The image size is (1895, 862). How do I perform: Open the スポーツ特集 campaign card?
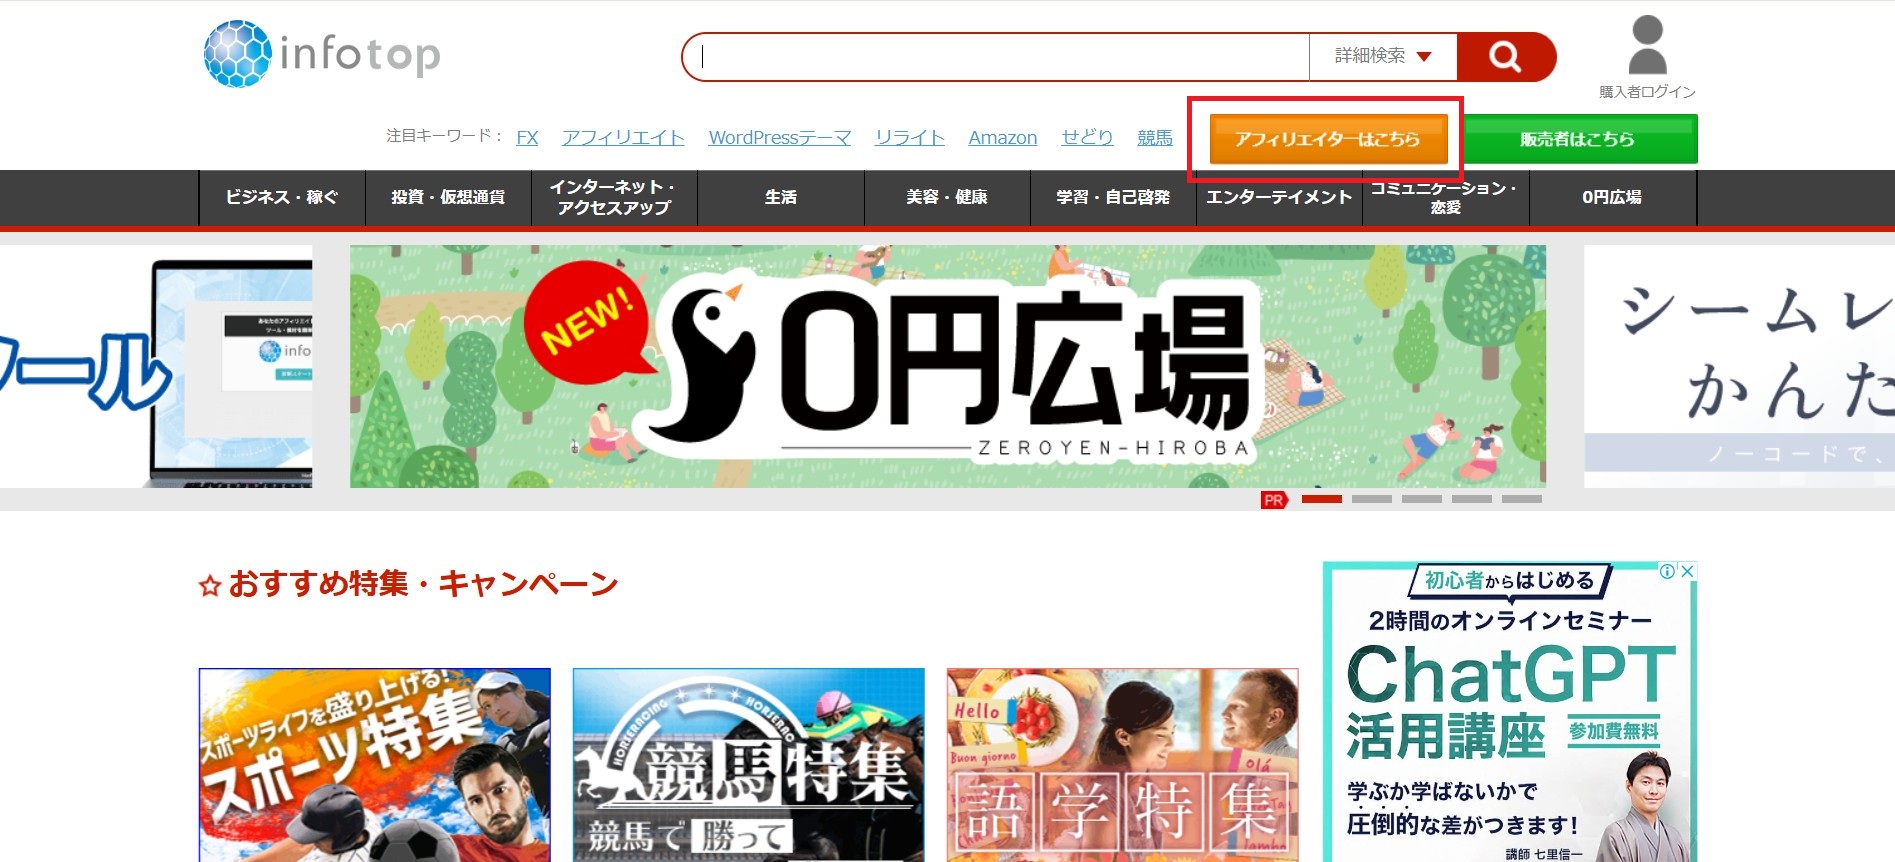(375, 765)
